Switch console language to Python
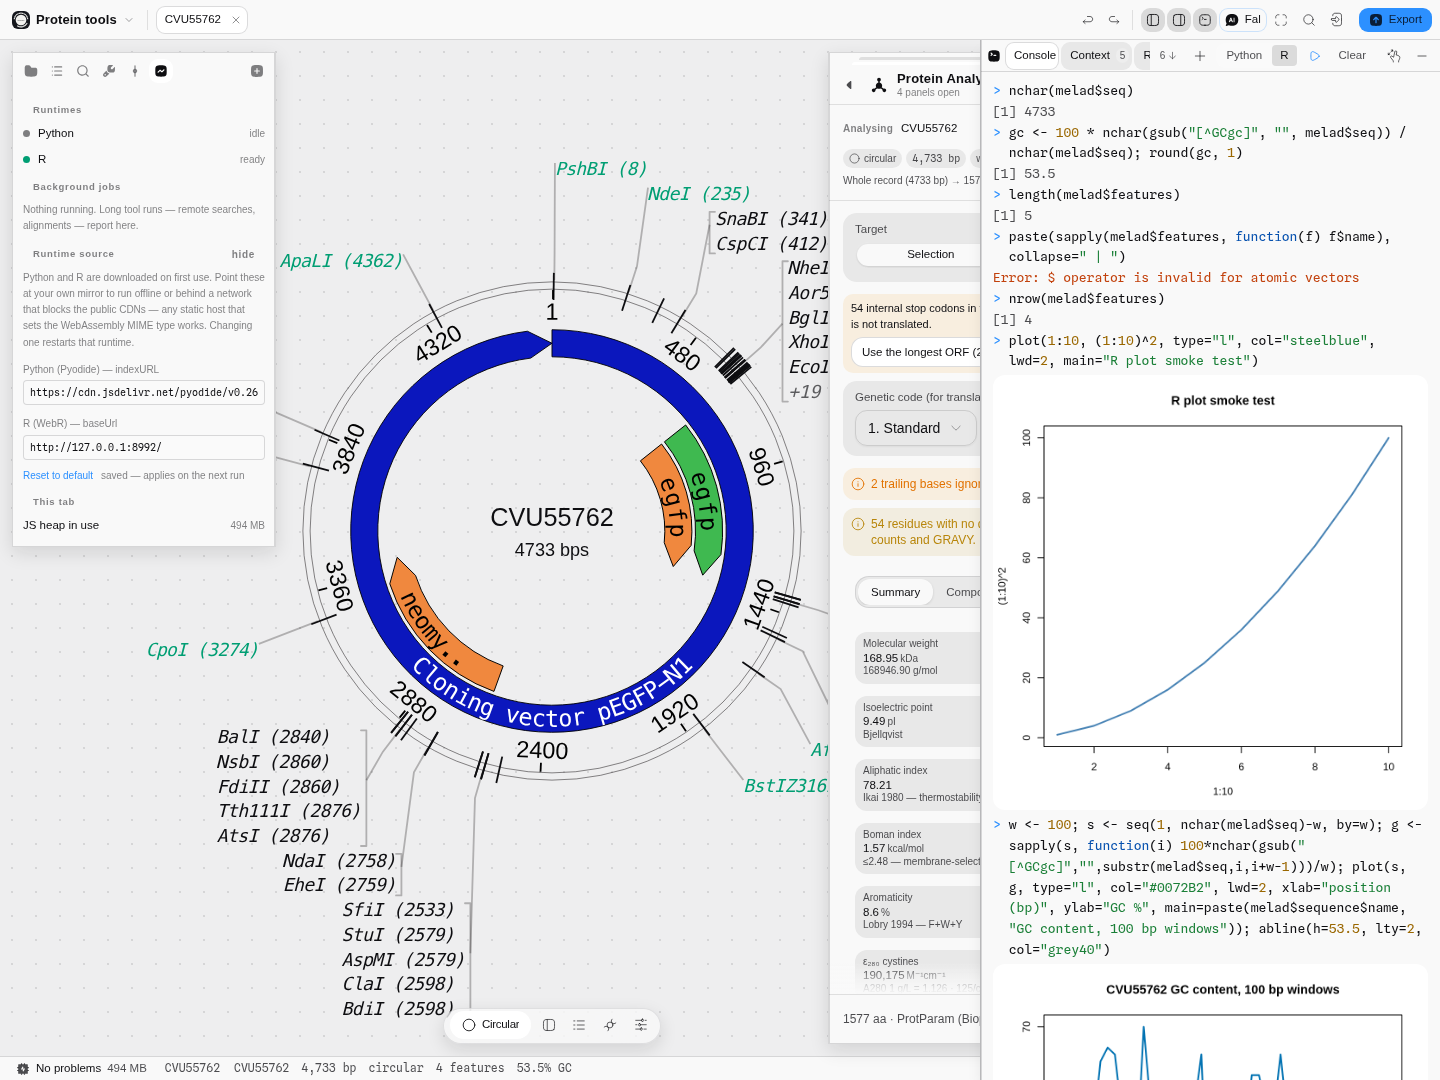The image size is (1440, 1080). pyautogui.click(x=1244, y=56)
